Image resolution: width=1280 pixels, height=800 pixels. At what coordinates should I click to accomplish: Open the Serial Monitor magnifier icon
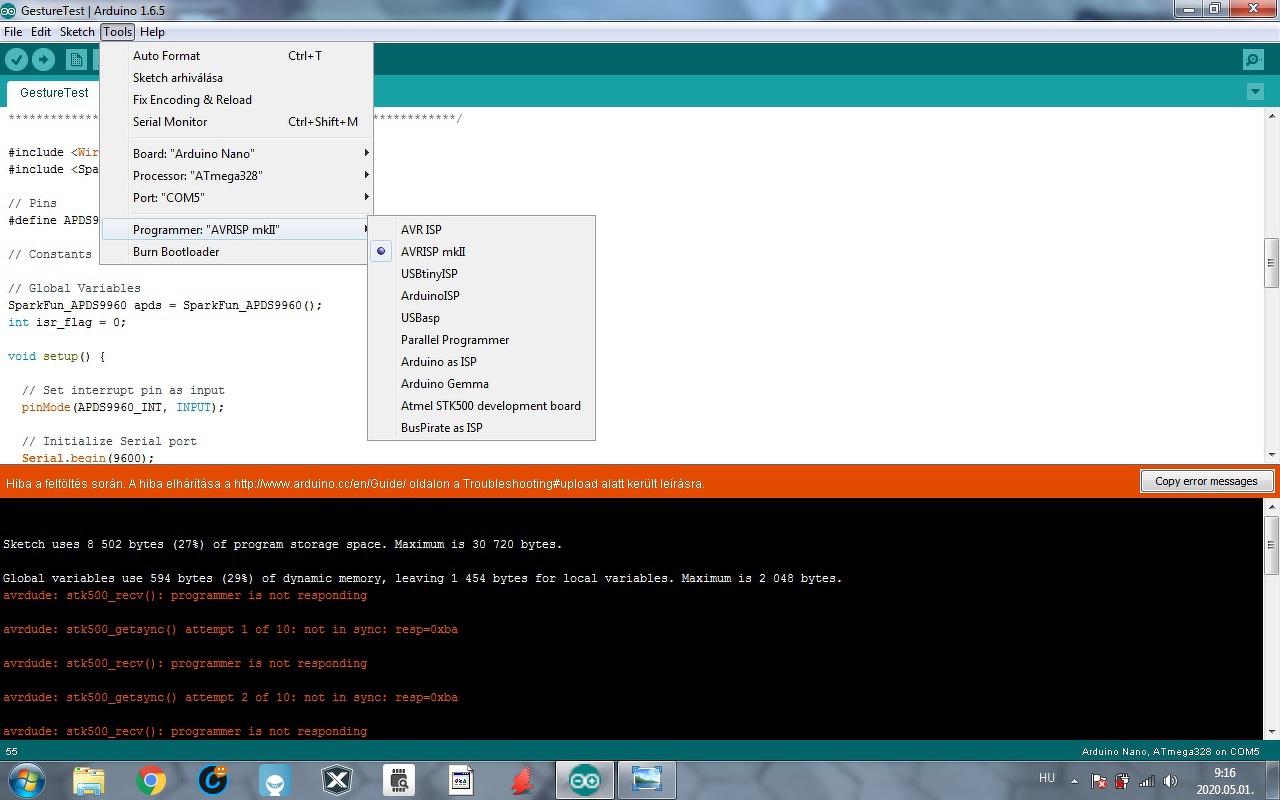click(1253, 60)
